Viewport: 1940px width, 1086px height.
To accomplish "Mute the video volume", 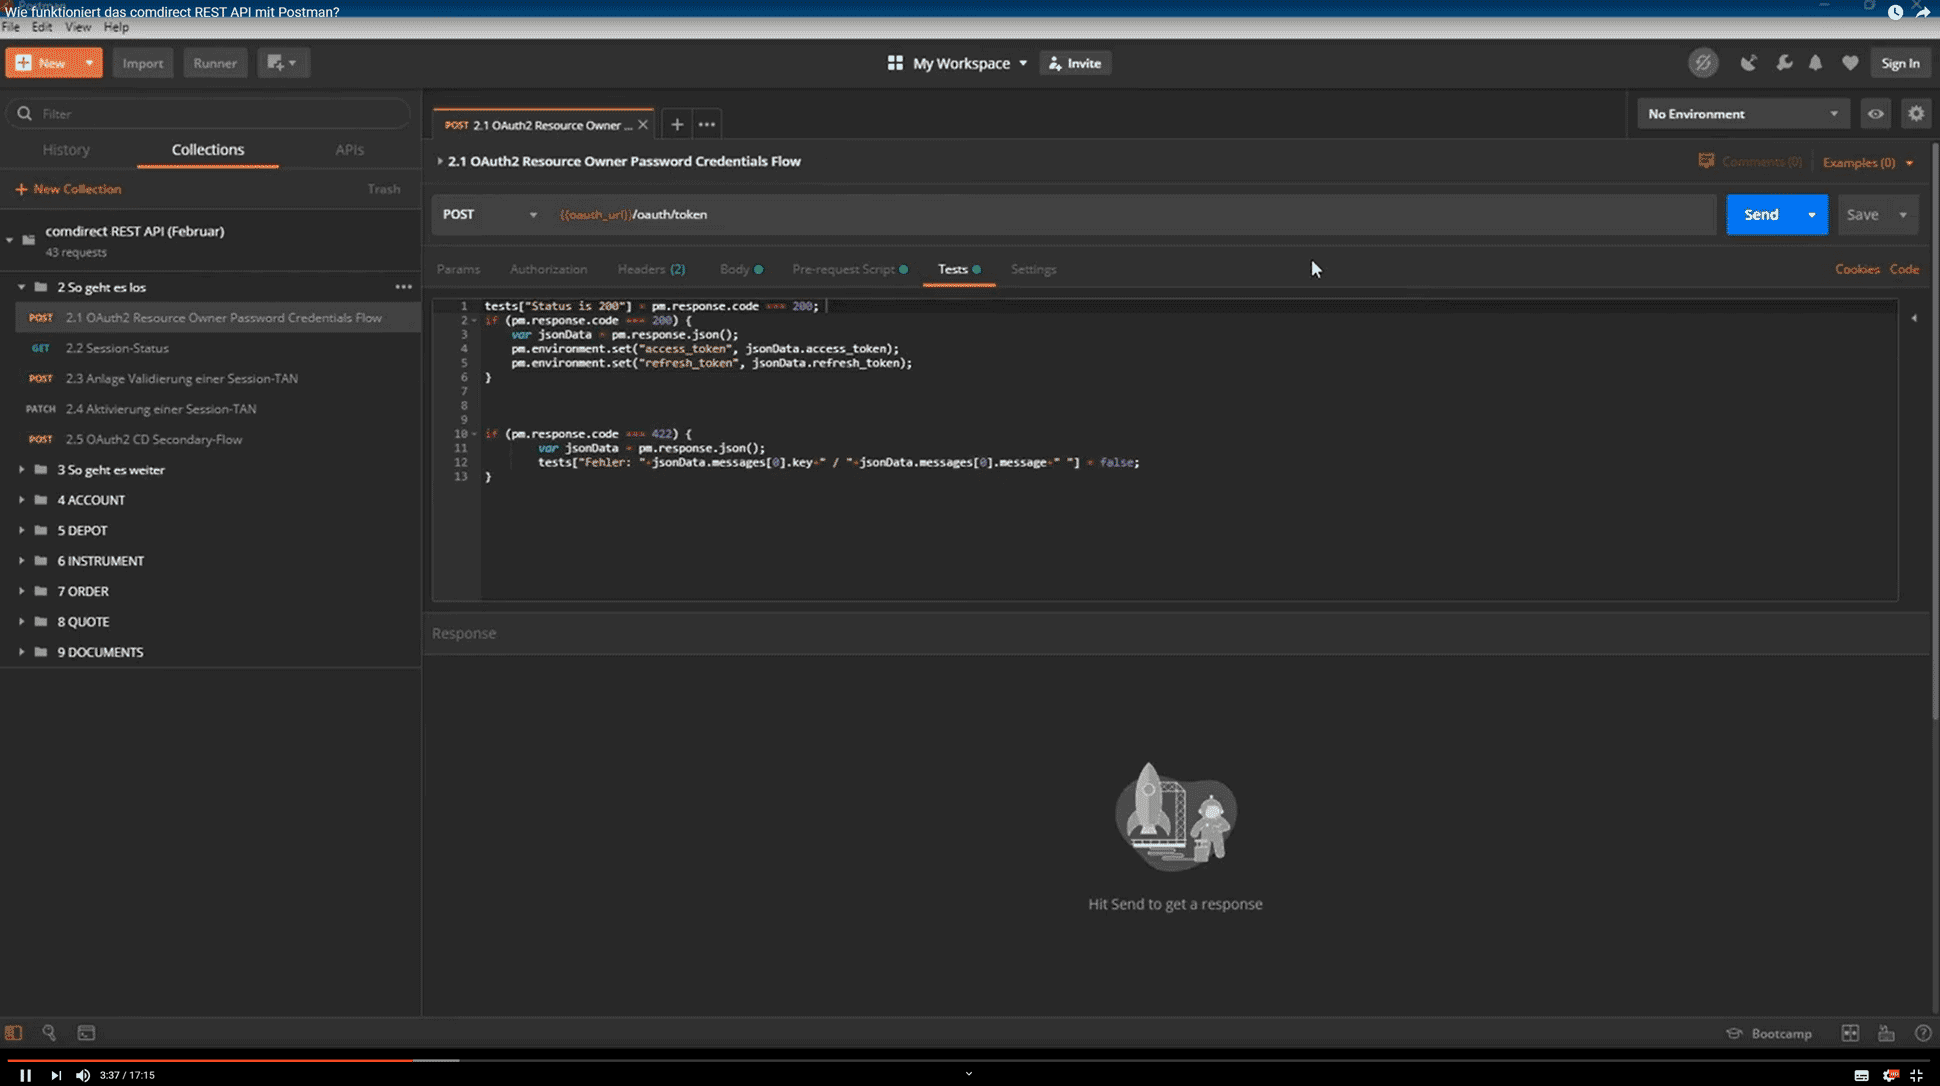I will tap(83, 1075).
